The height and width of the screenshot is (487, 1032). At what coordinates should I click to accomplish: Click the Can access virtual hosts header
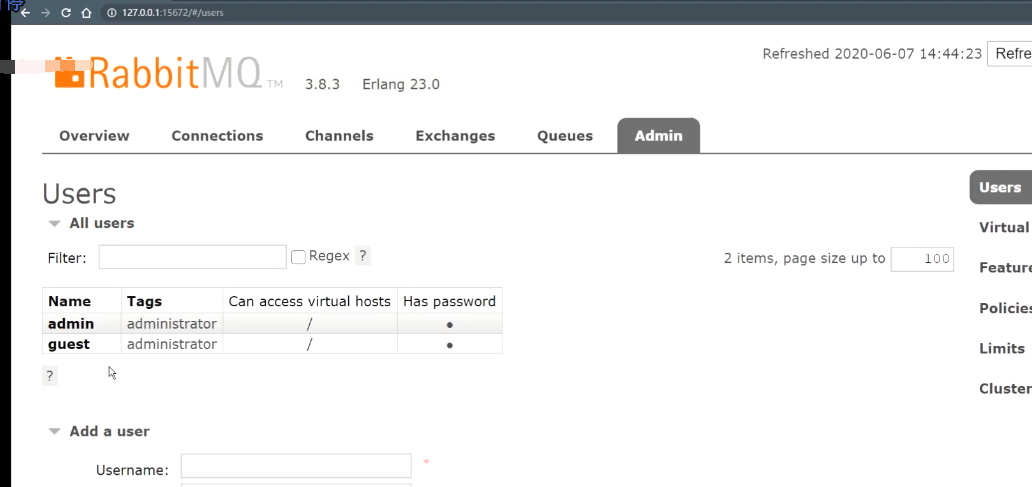[309, 301]
